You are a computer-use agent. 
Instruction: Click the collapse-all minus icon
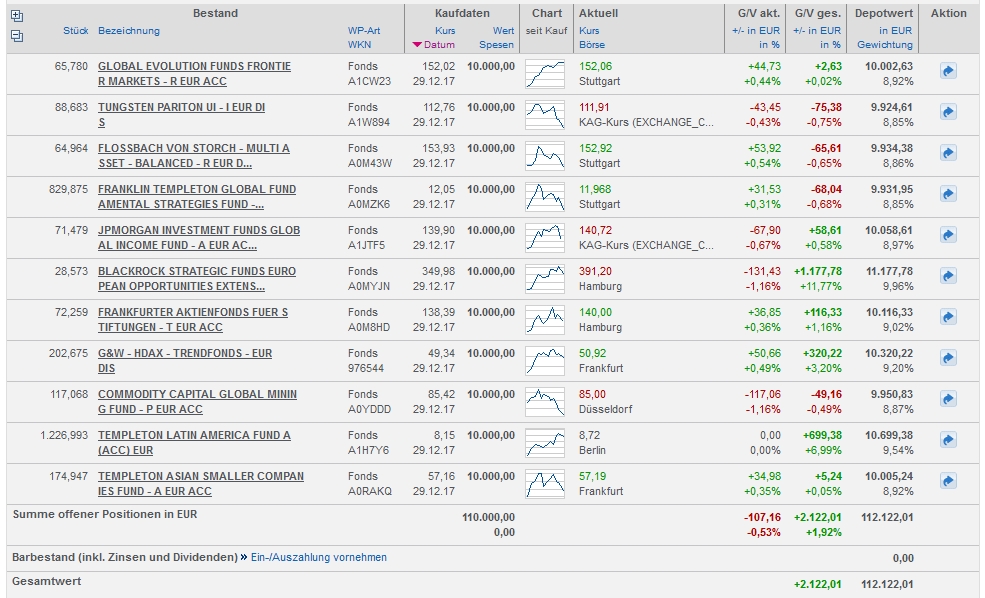pyautogui.click(x=17, y=36)
